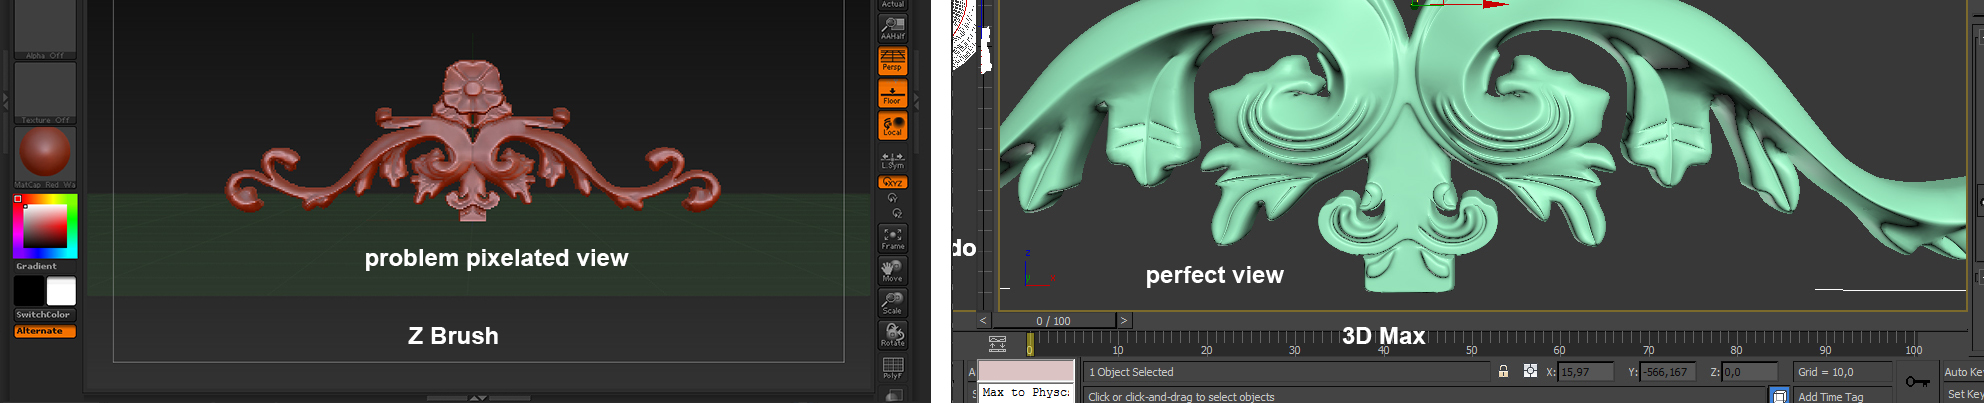Toggle the Alternate button
The height and width of the screenshot is (403, 1984).
point(45,331)
